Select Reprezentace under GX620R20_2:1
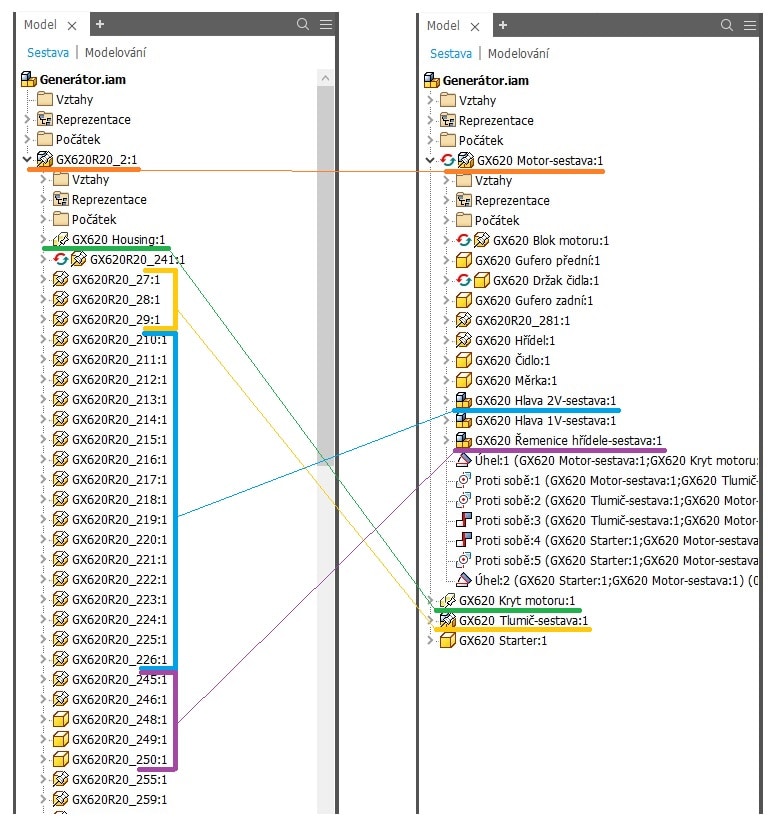Image resolution: width=776 pixels, height=831 pixels. click(109, 199)
